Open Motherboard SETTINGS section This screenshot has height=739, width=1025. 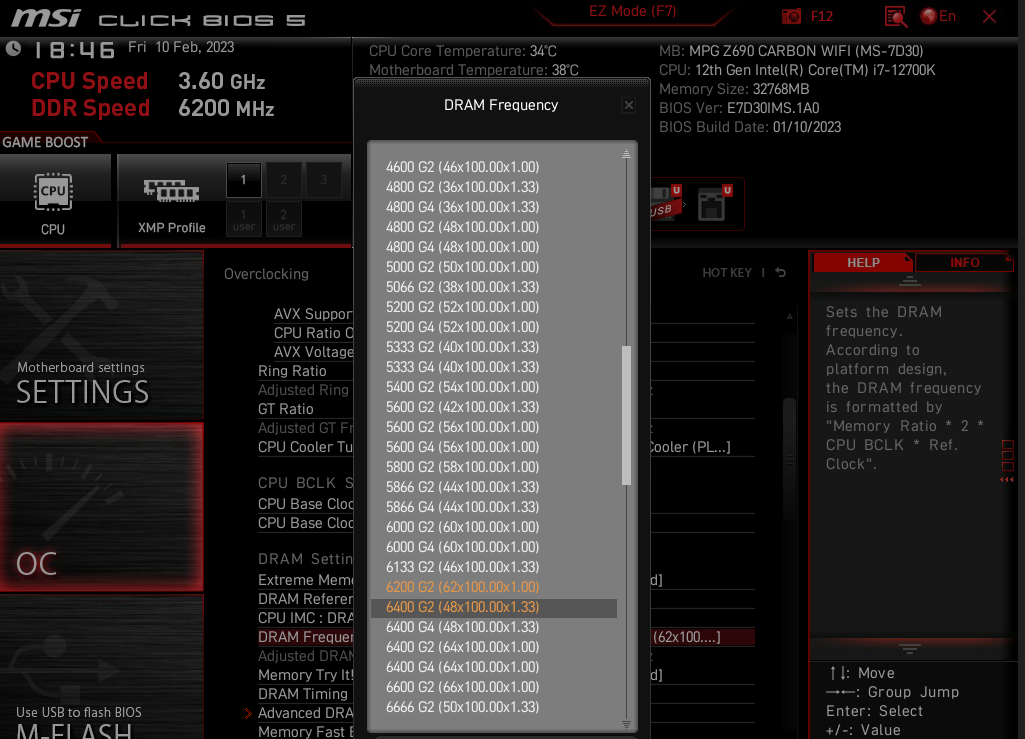point(101,335)
